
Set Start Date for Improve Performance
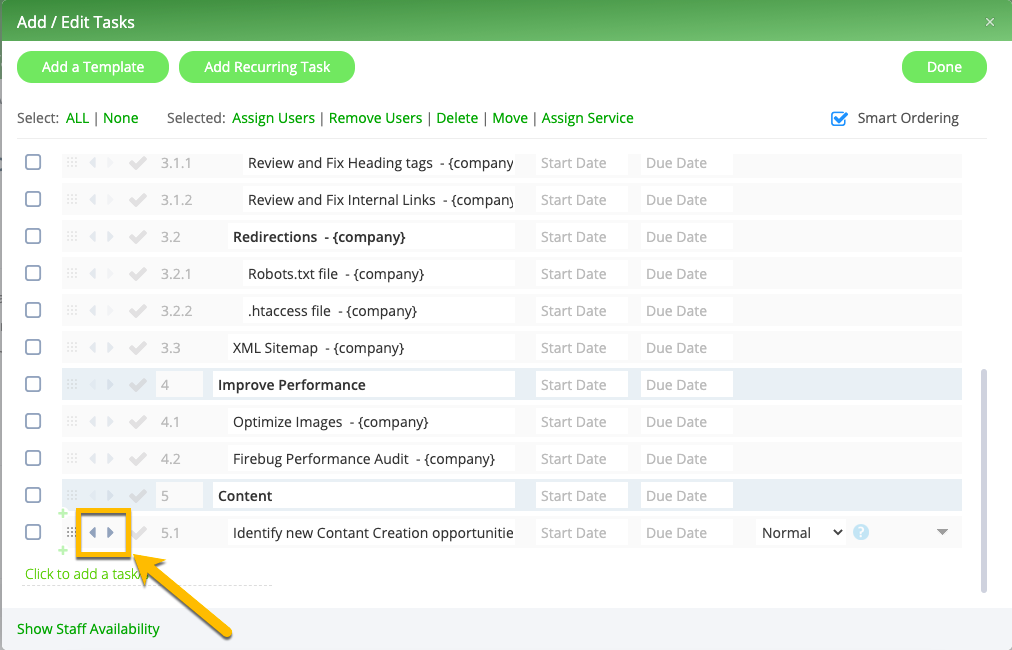coord(582,385)
